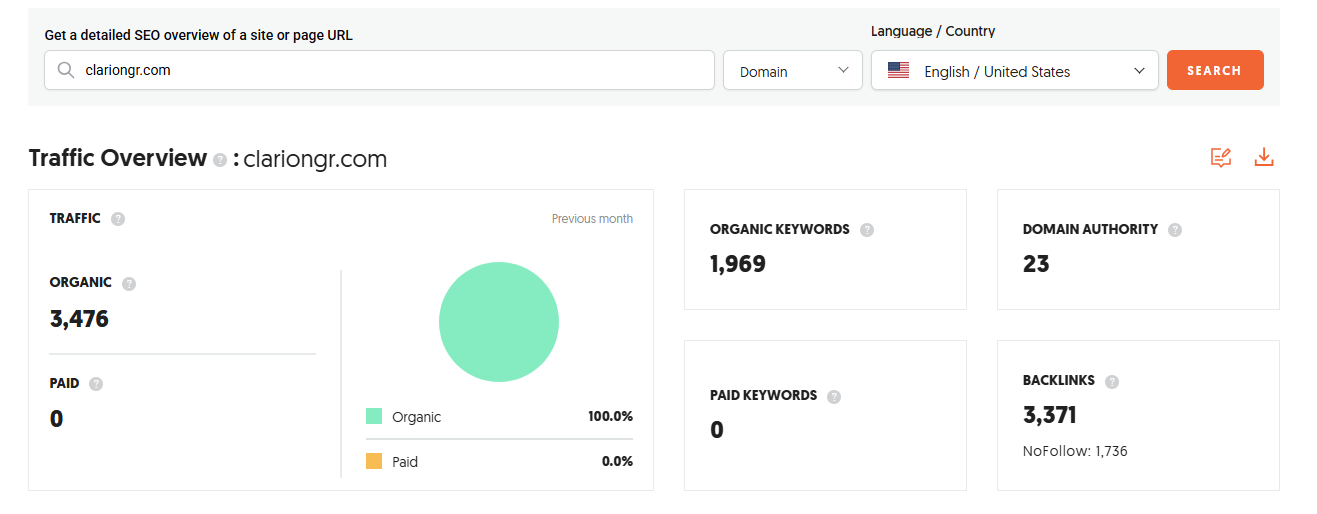The image size is (1317, 514).
Task: Click the Traffic Overview heading
Action: click(117, 158)
